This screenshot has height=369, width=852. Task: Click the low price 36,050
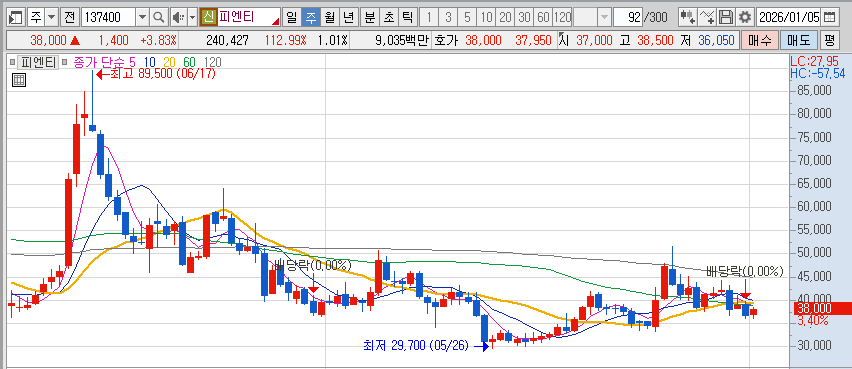click(x=717, y=41)
